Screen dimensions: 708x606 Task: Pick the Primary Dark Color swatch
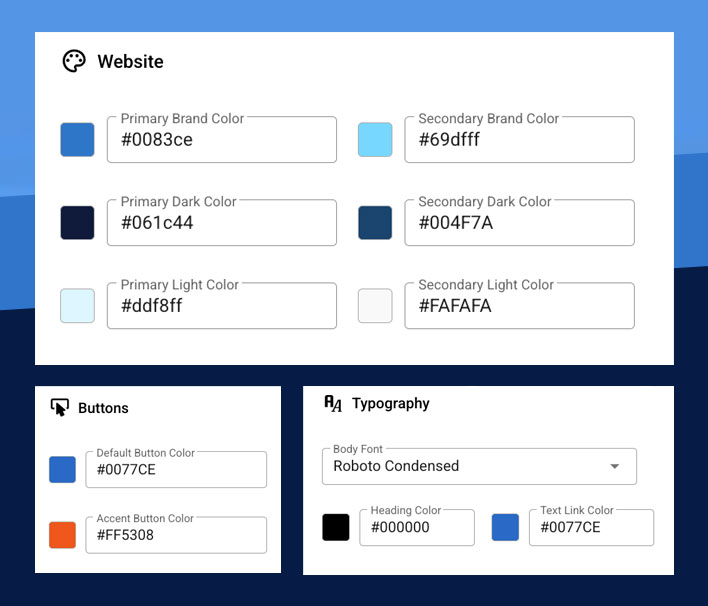tap(78, 223)
